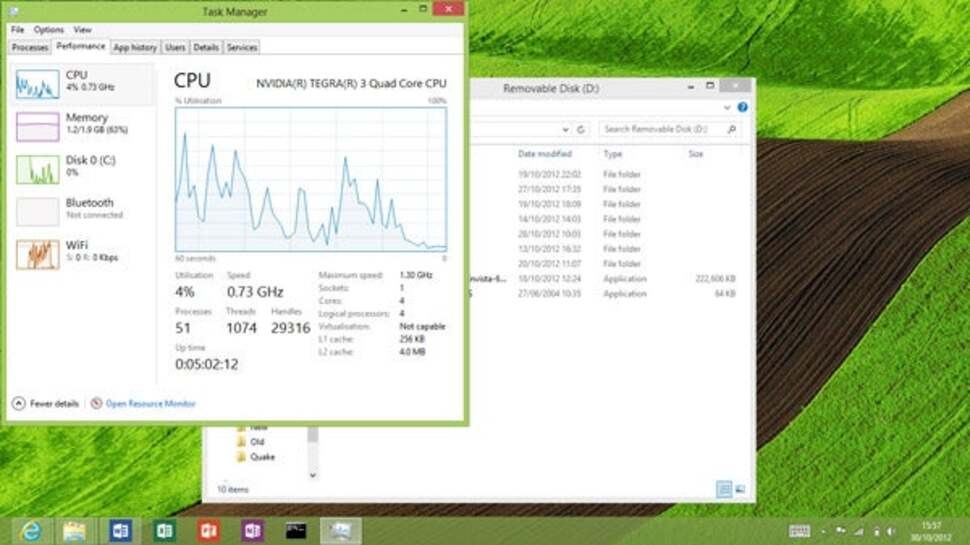This screenshot has width=970, height=545.
Task: Click the active Task Manager taskbar button
Action: [x=340, y=531]
